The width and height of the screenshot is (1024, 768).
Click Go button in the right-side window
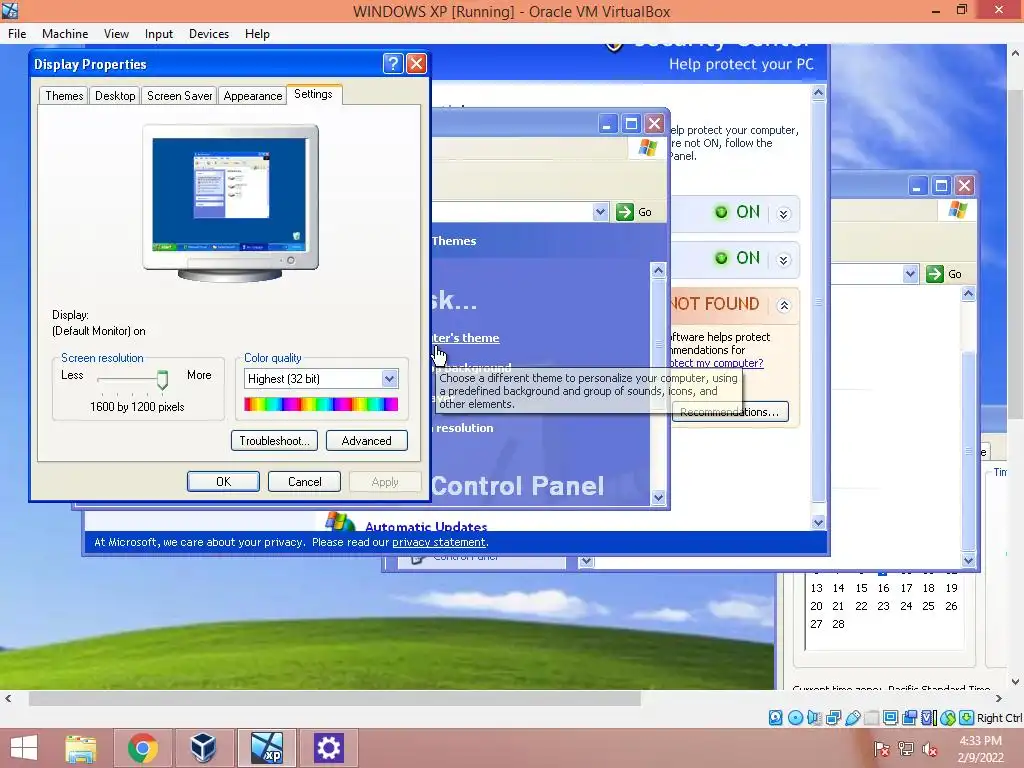[944, 274]
